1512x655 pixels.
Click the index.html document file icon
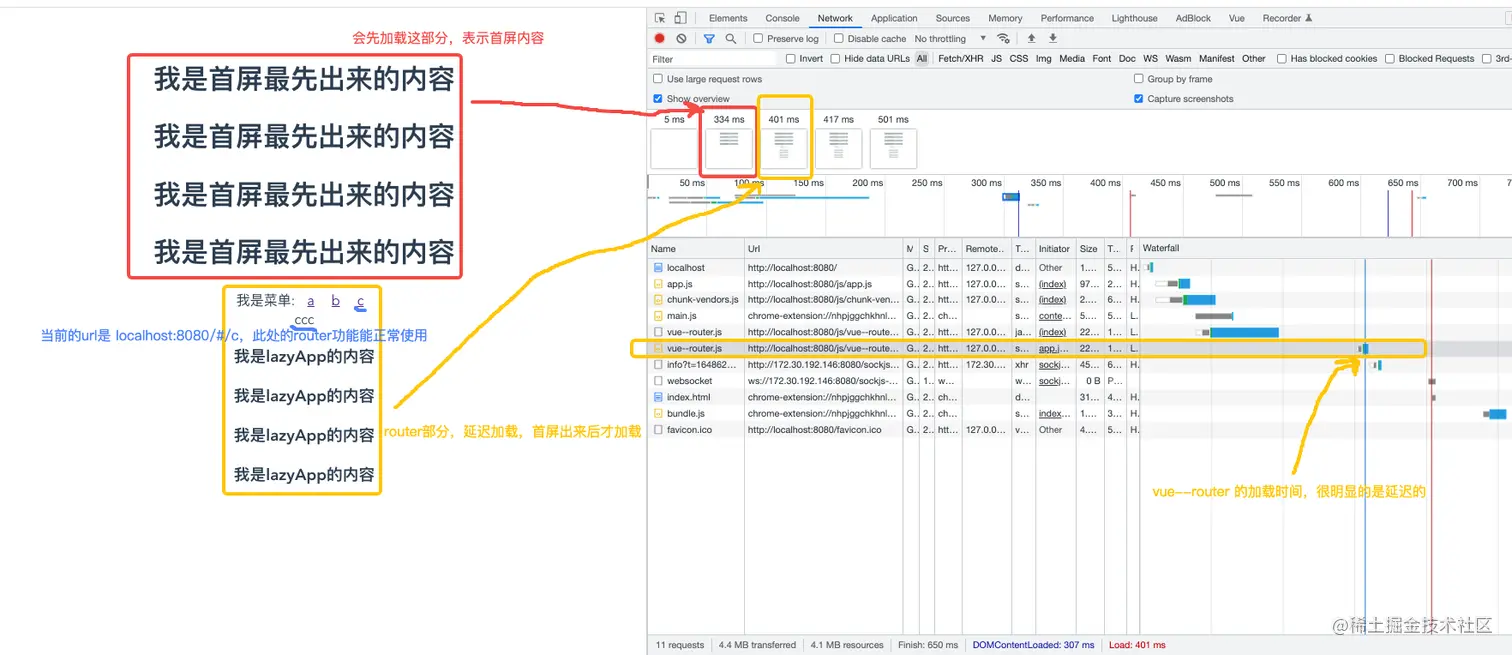pyautogui.click(x=658, y=397)
